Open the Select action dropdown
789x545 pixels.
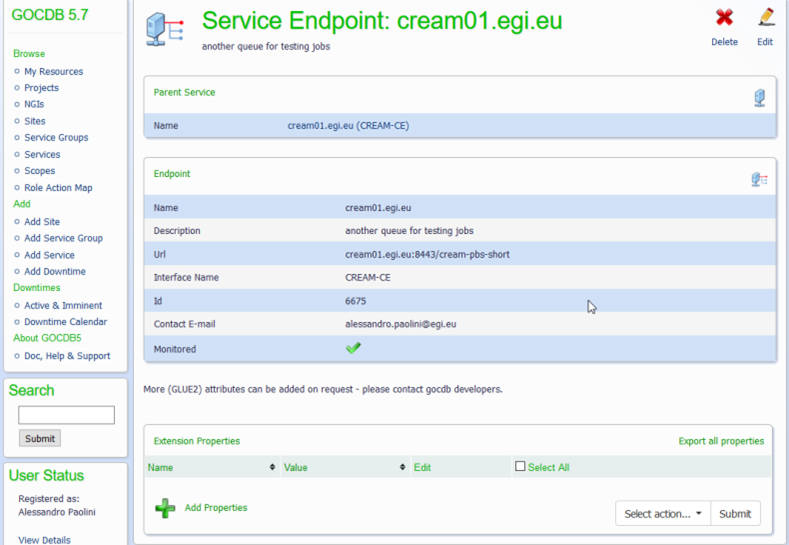click(663, 514)
